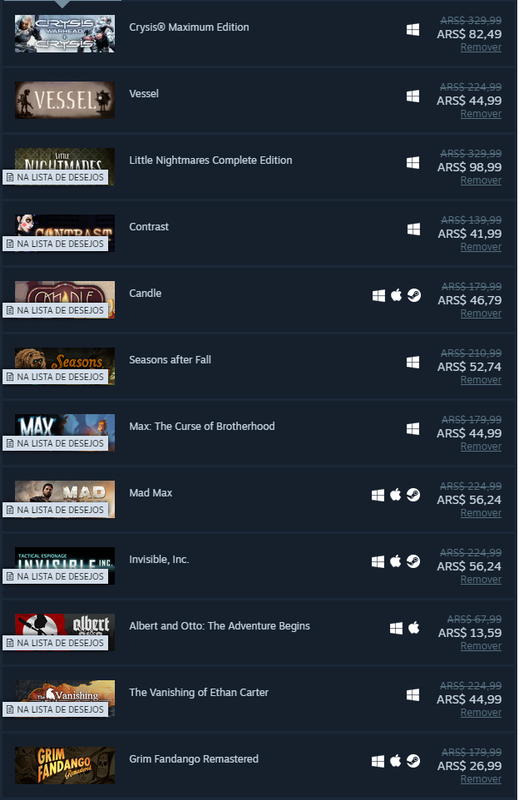Open The Vanishing of Ethan Carter title
The width and height of the screenshot is (524, 800).
[198, 692]
